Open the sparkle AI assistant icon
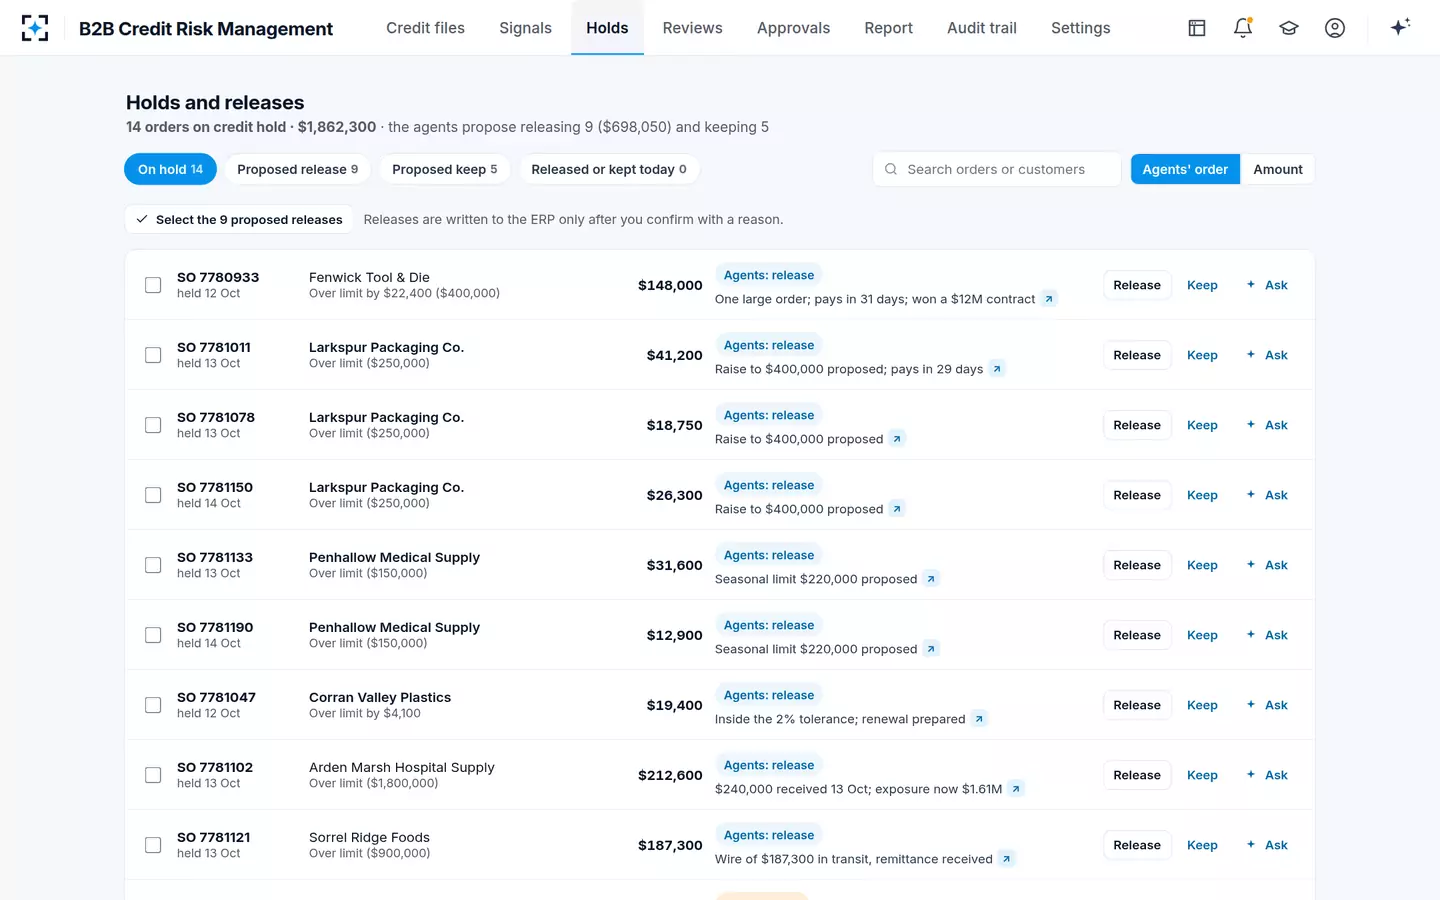This screenshot has height=900, width=1440. (x=1400, y=27)
